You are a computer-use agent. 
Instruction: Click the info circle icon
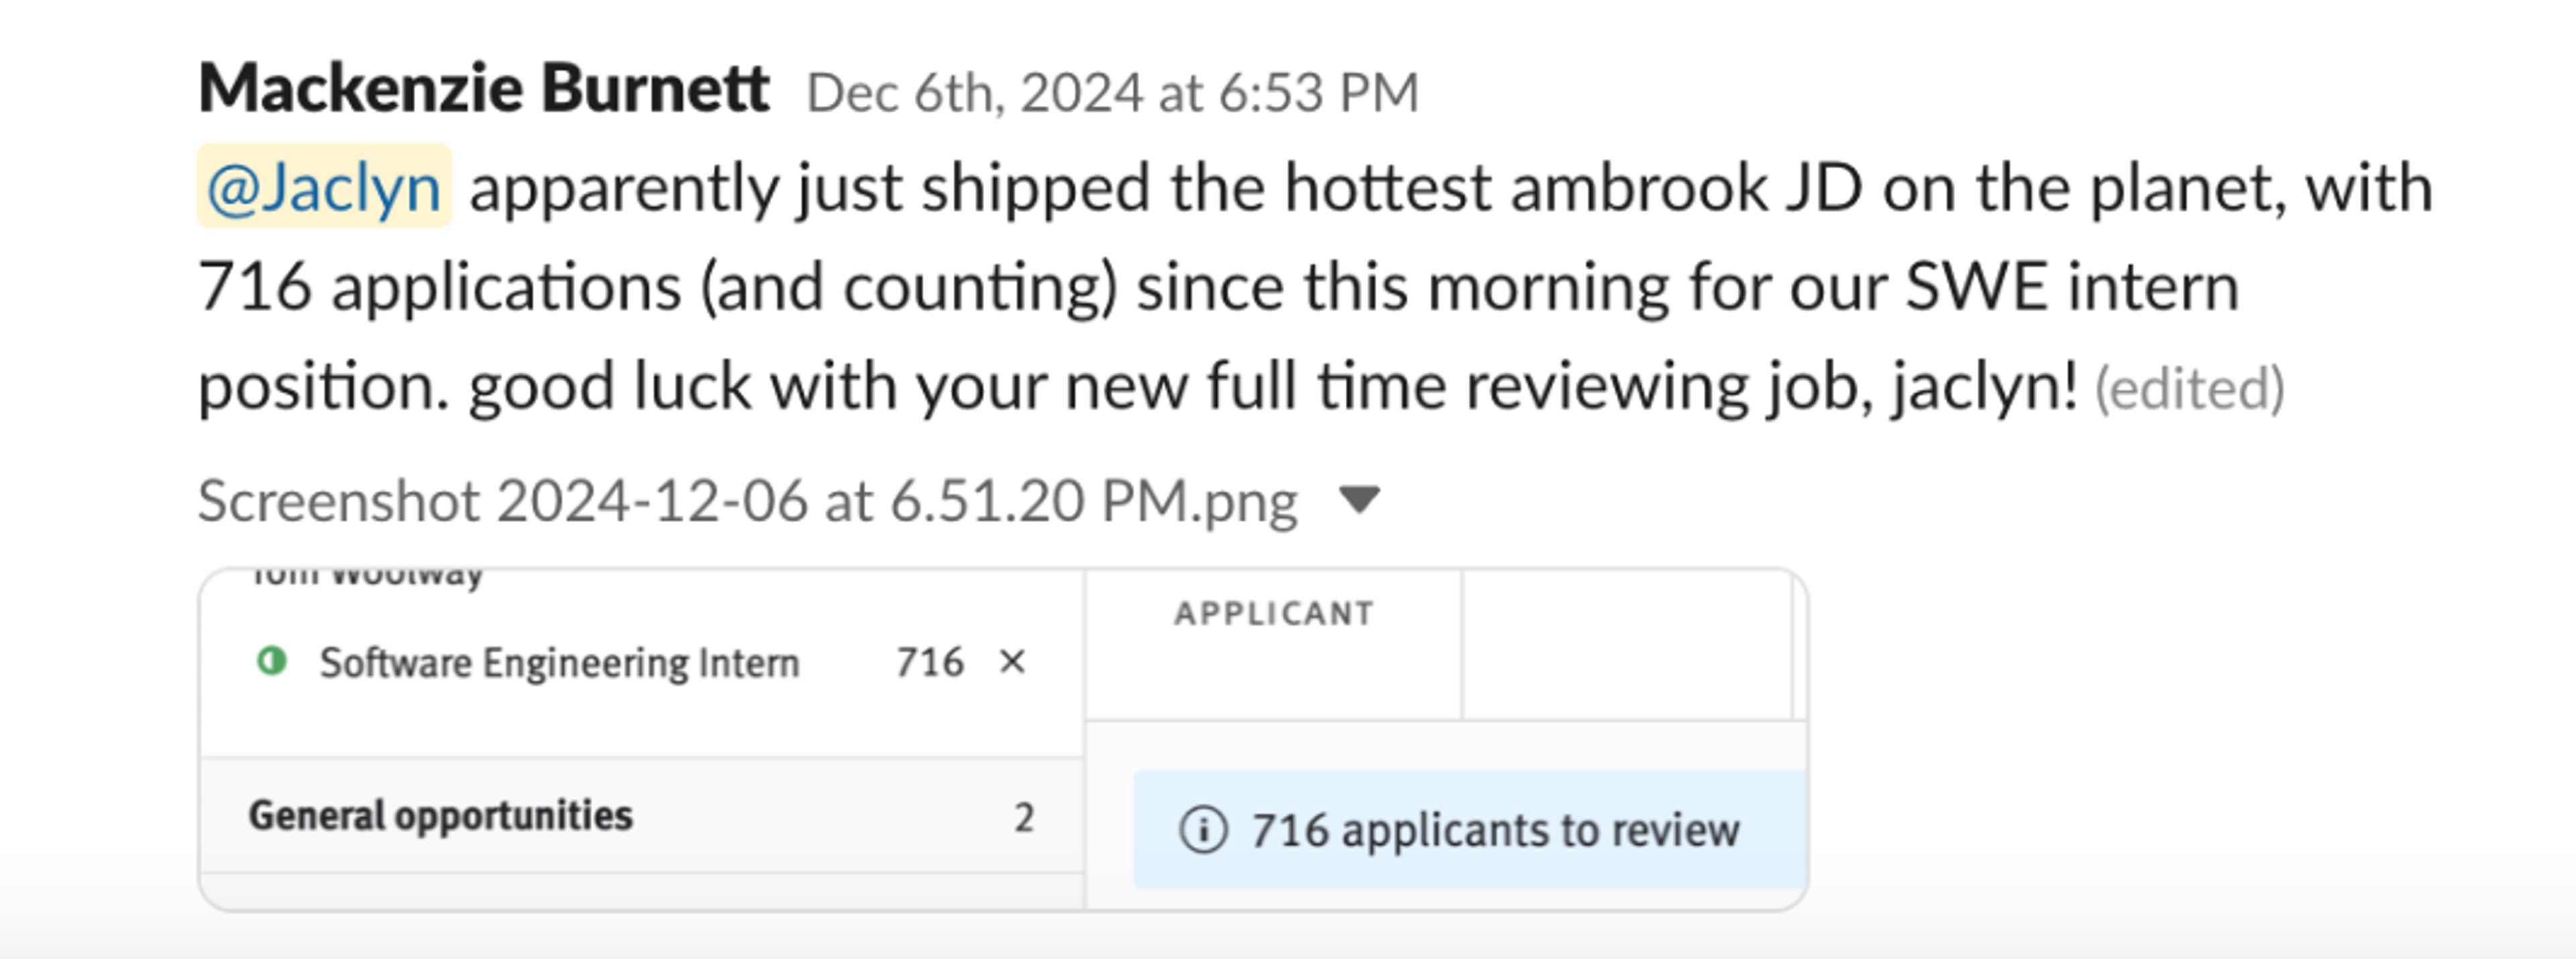(1202, 830)
